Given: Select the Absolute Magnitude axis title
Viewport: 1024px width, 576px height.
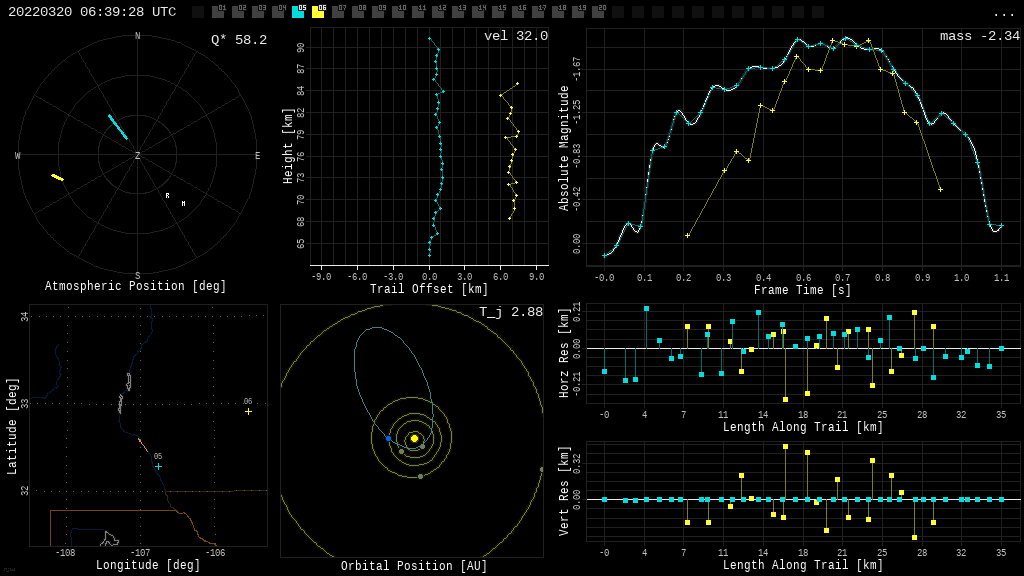Looking at the screenshot, I should pyautogui.click(x=564, y=148).
